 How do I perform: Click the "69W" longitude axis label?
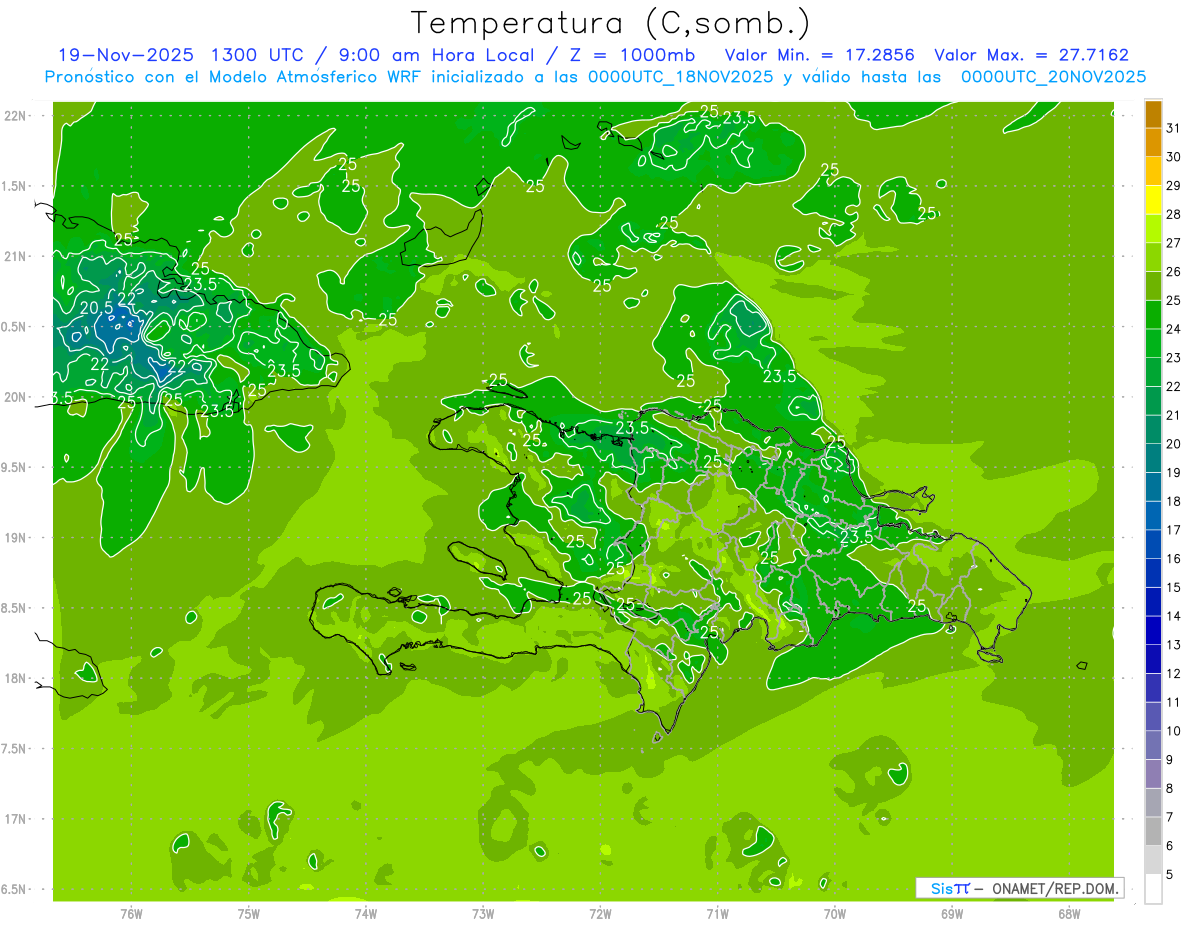952,914
